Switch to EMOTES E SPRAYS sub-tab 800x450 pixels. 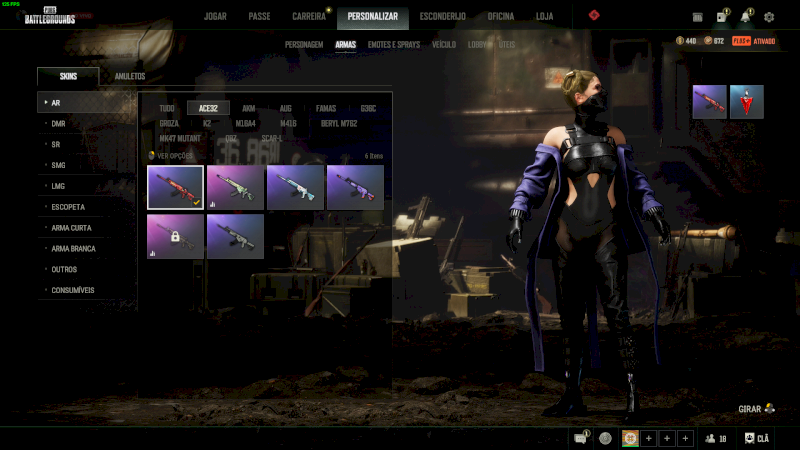tap(394, 45)
